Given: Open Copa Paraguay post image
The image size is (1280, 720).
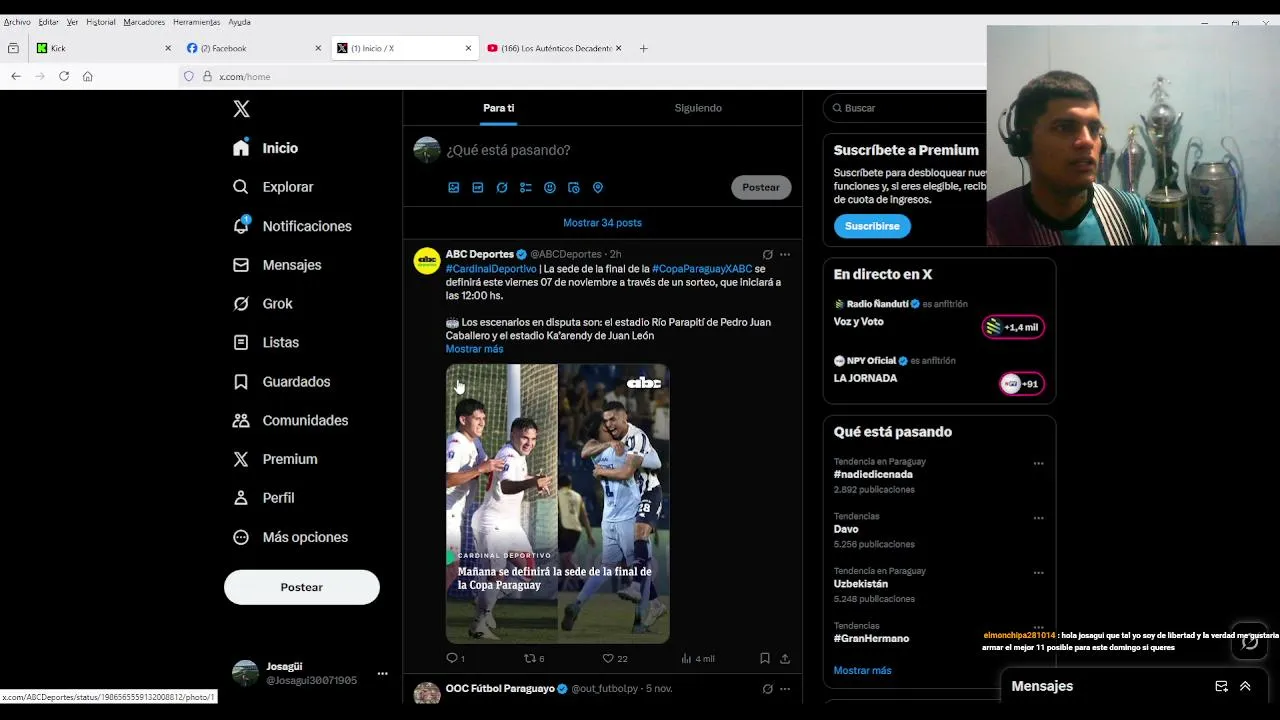Looking at the screenshot, I should click(x=557, y=503).
